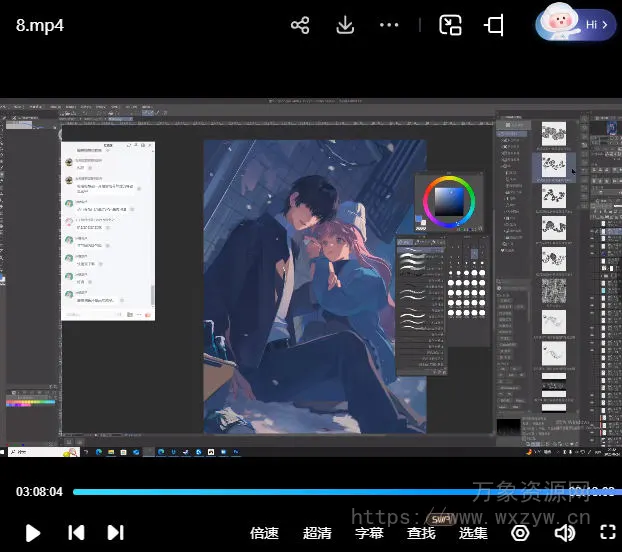This screenshot has height=552, width=622.
Task: Toggle 字幕 subtitles option
Action: click(369, 533)
